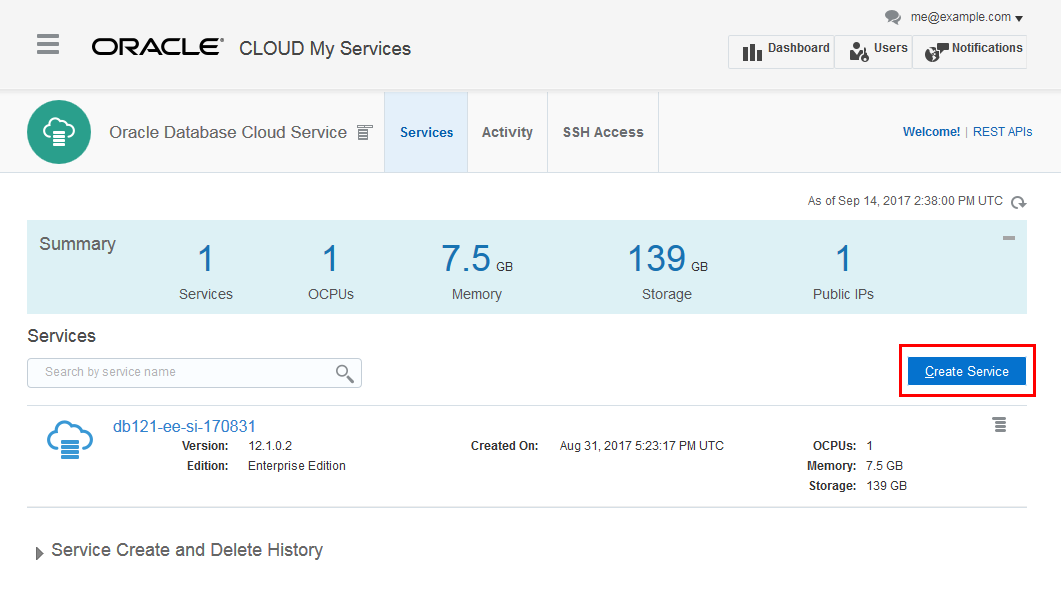Click the db121-ee-si-170831 cloud database icon
Image resolution: width=1061 pixels, height=595 pixels.
click(70, 440)
